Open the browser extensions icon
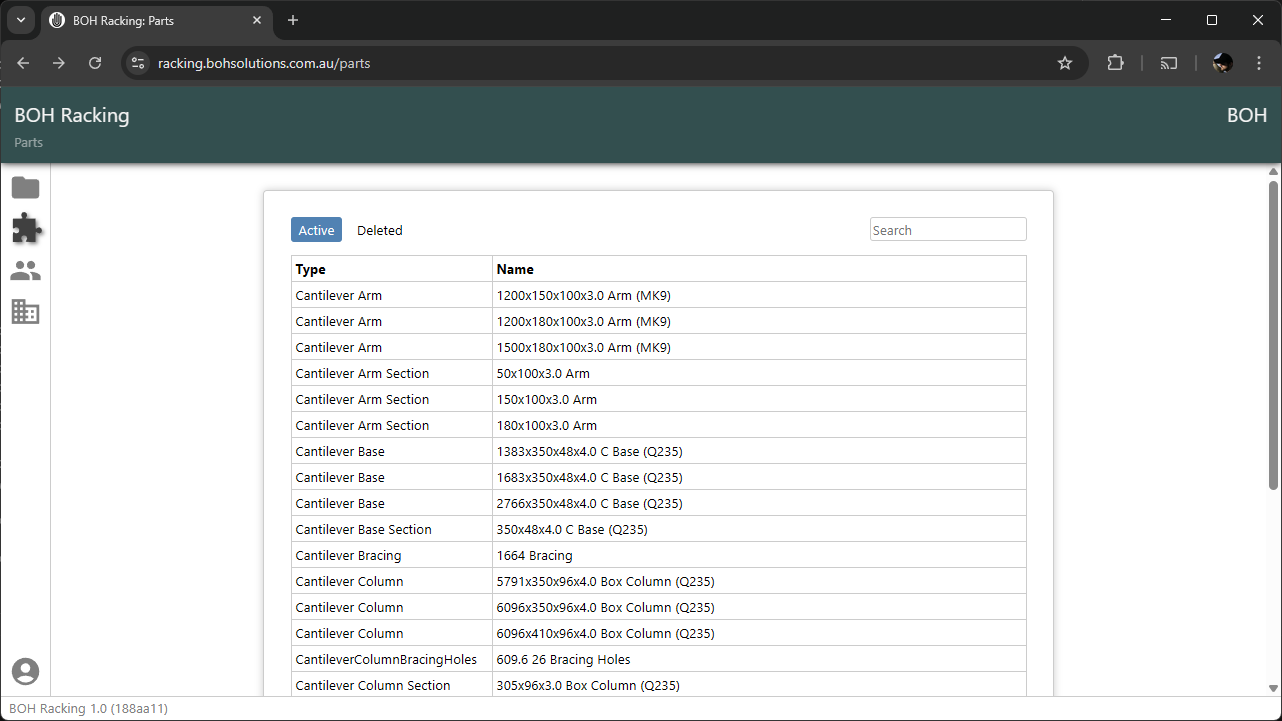1282x721 pixels. pos(1115,63)
